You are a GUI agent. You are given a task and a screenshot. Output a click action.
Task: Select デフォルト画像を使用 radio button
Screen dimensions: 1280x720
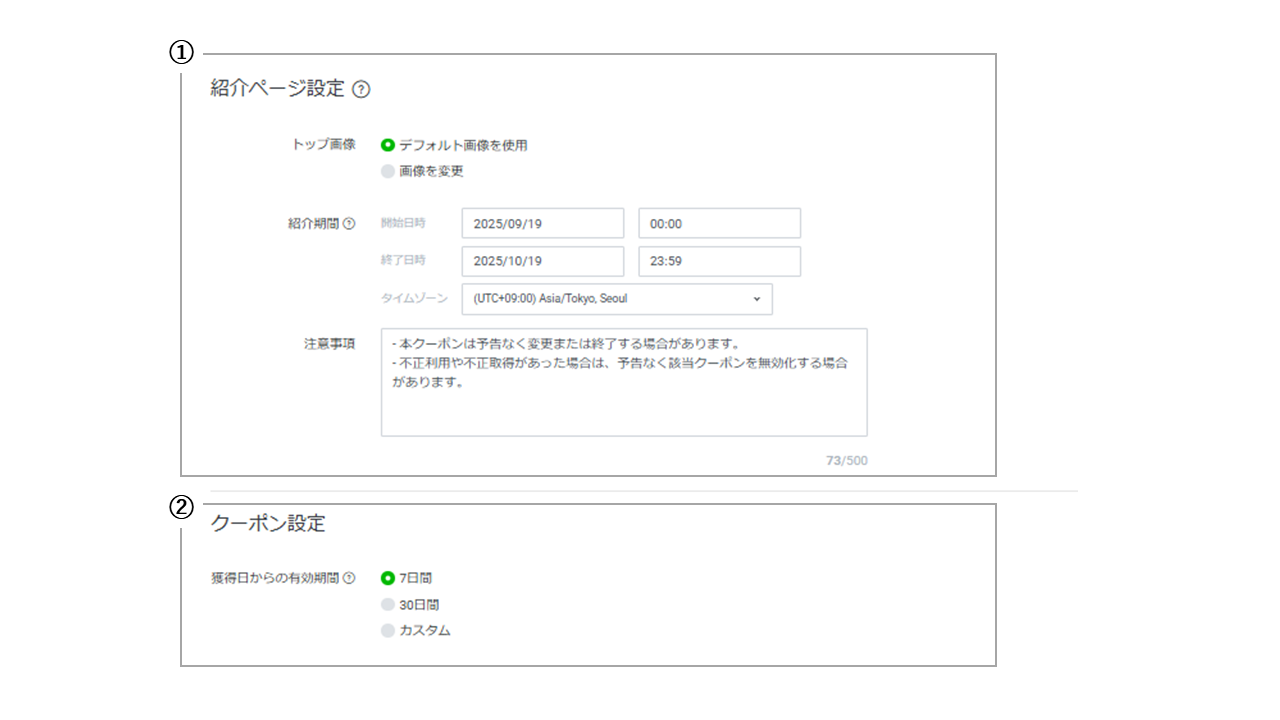click(x=388, y=145)
